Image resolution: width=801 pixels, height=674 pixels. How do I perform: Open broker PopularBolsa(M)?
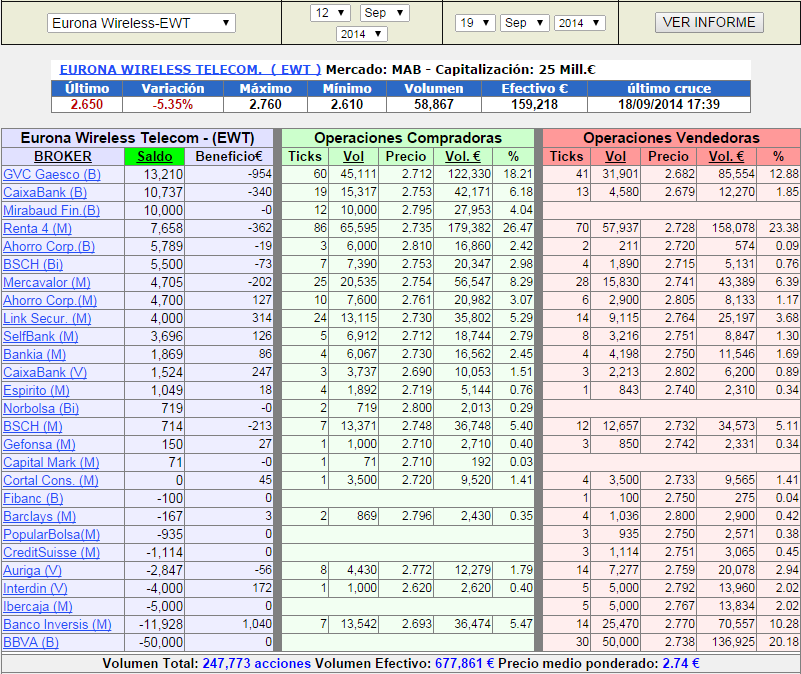click(x=52, y=534)
